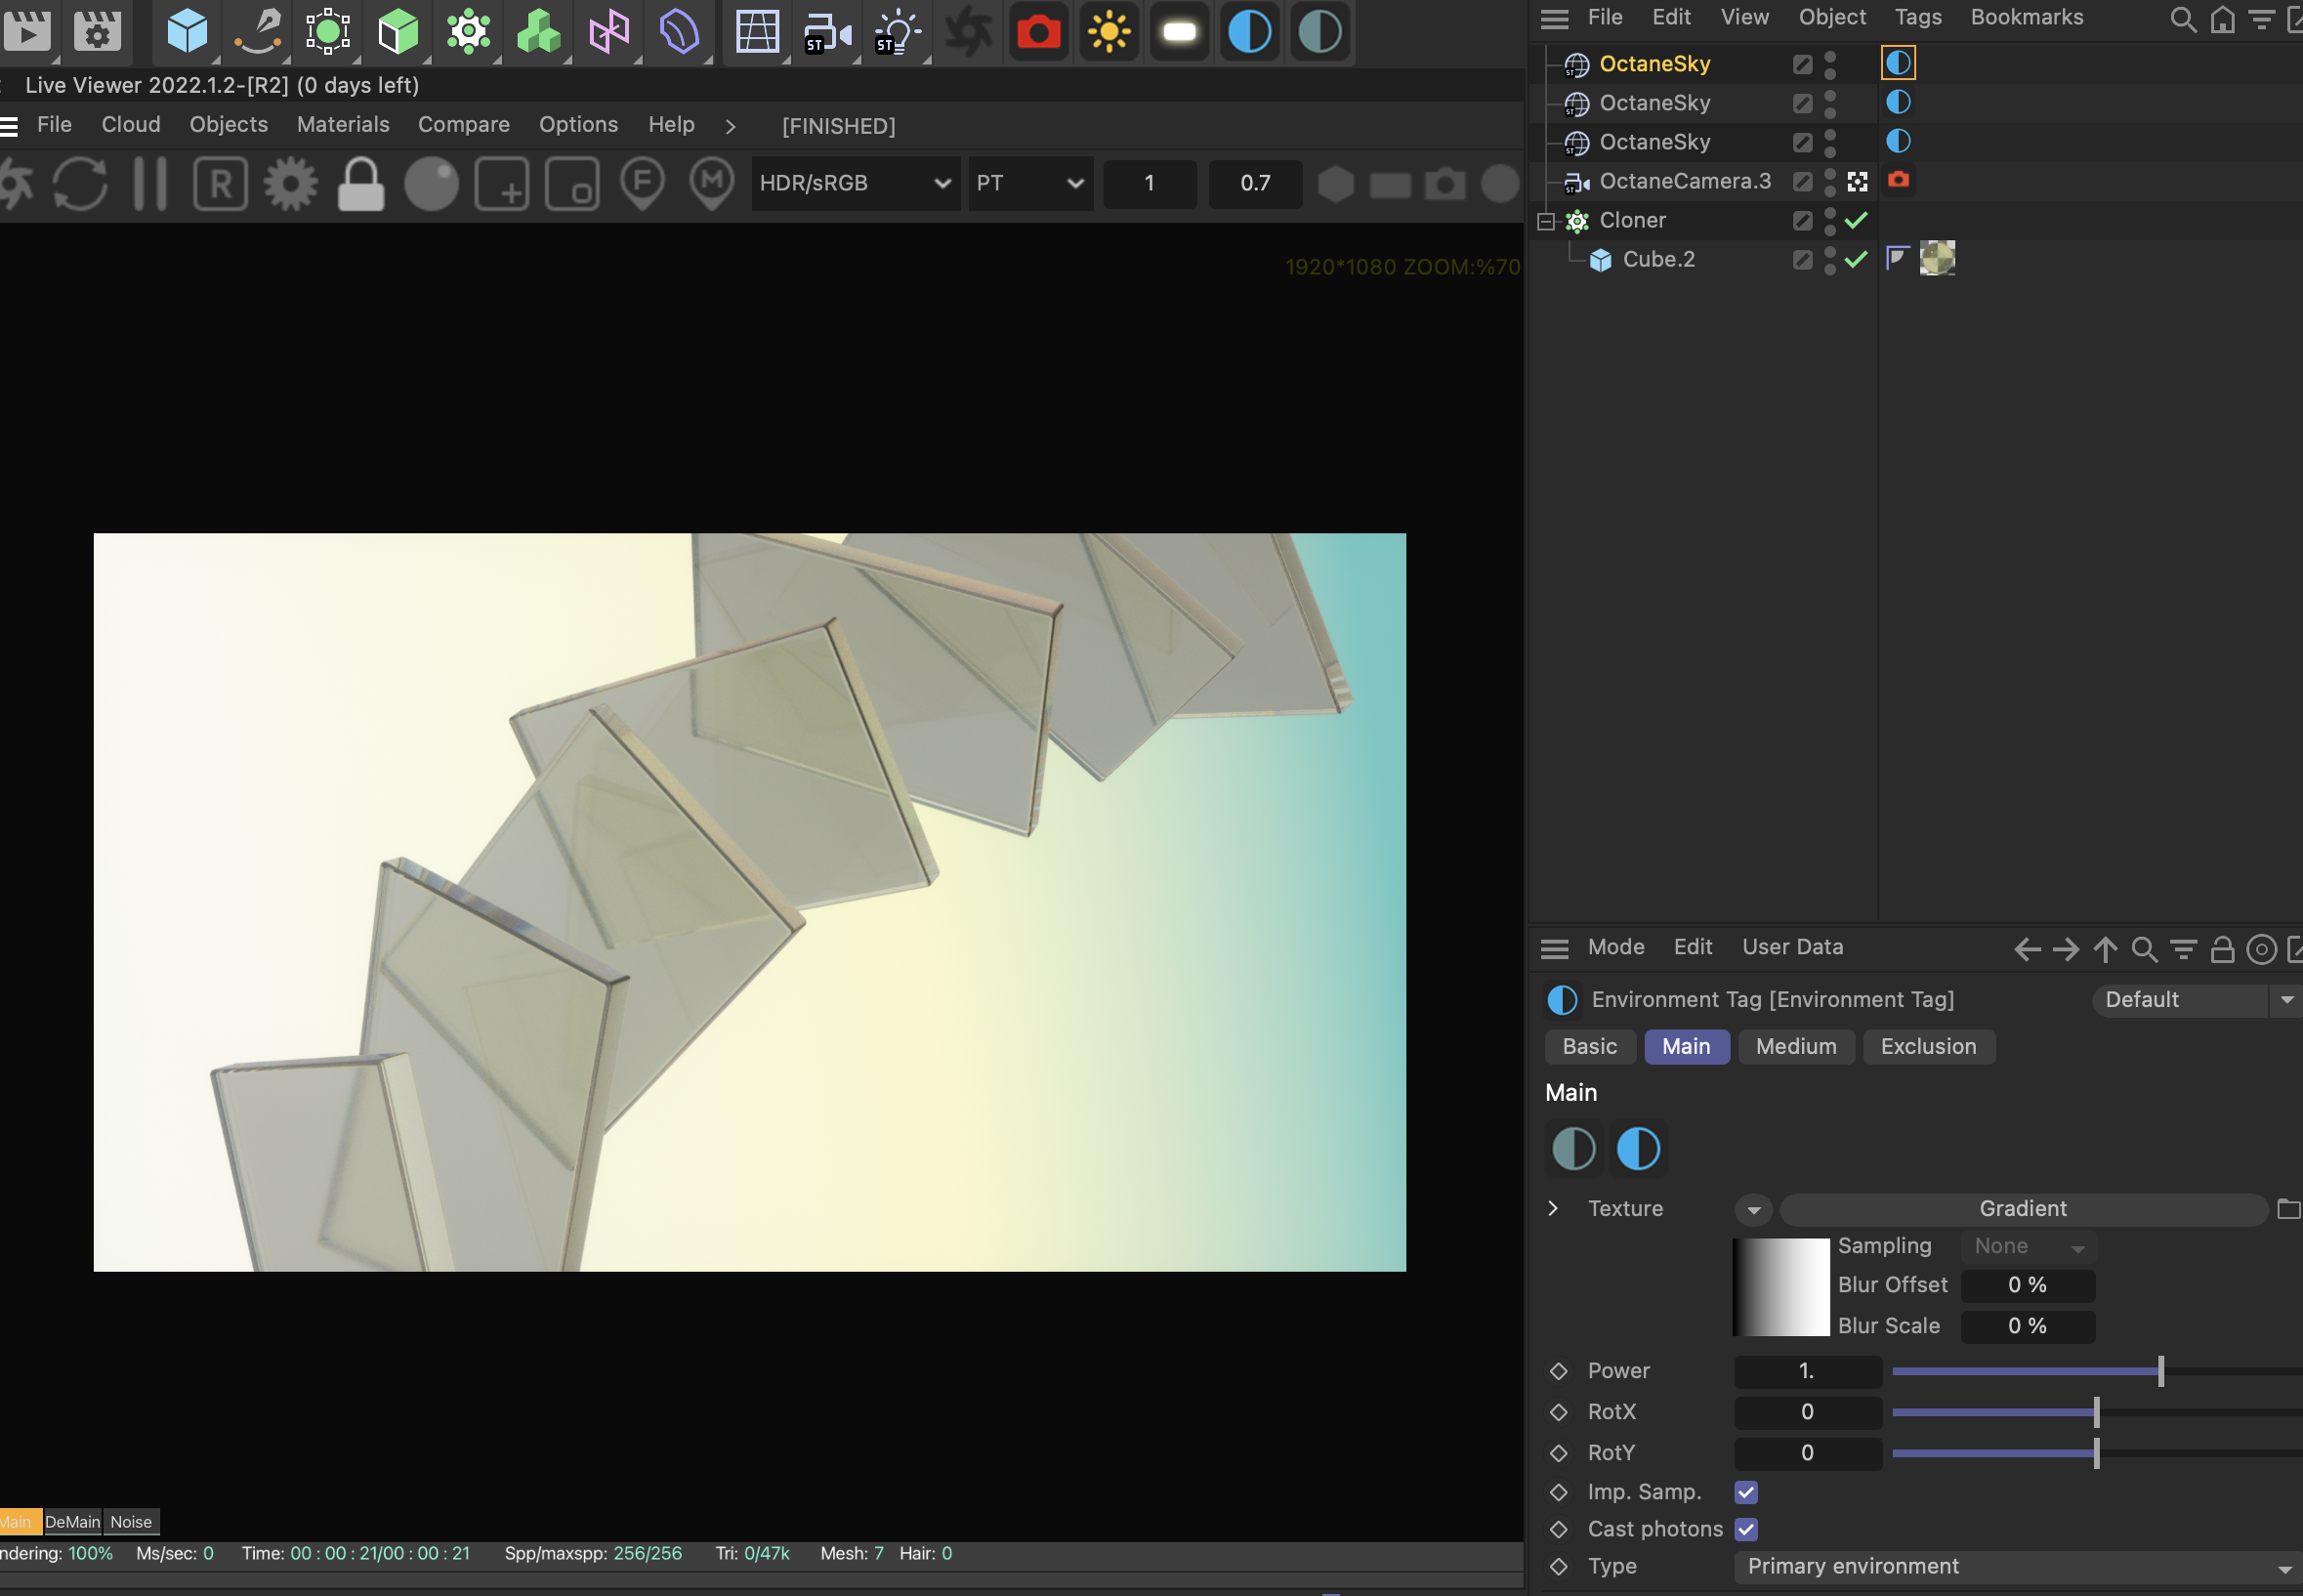Toggle the lock icon in Attribute Manager
Image resolution: width=2303 pixels, height=1596 pixels.
(x=2222, y=949)
